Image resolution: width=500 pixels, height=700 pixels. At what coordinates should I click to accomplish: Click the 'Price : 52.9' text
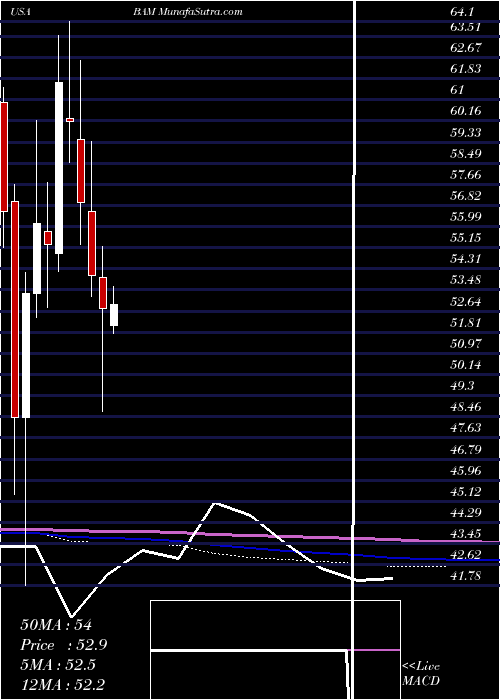[x=64, y=645]
